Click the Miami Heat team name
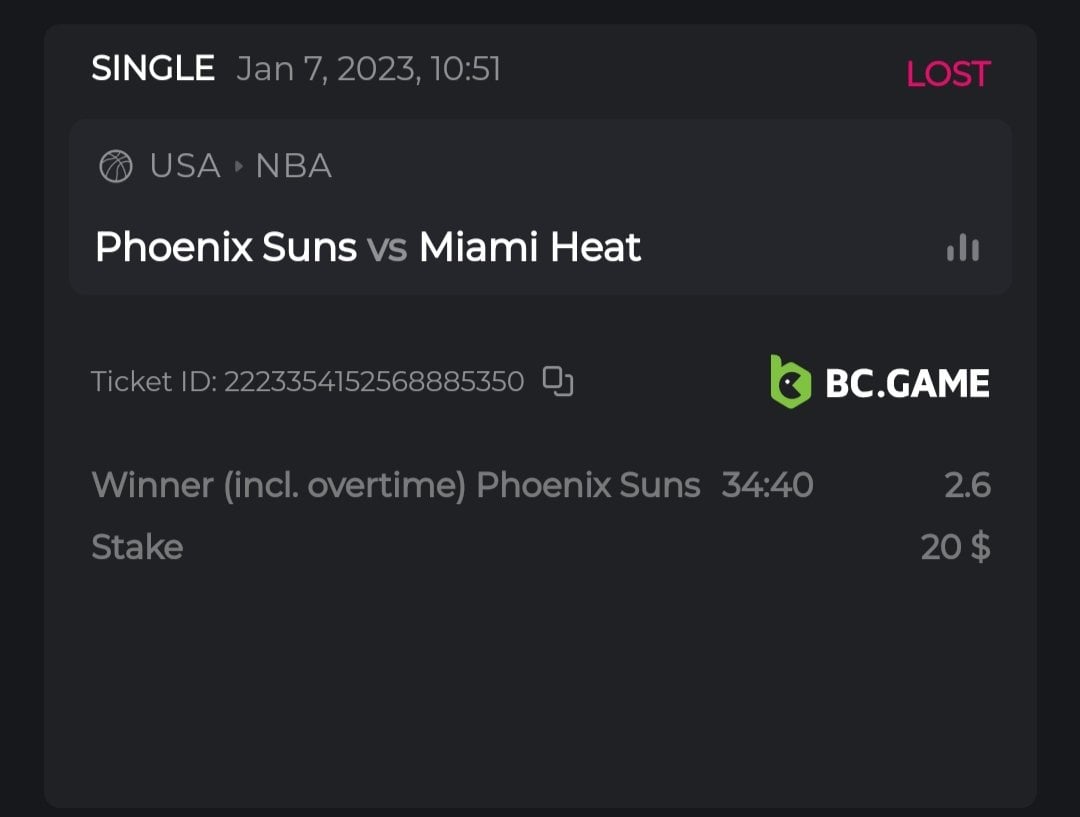 (529, 247)
